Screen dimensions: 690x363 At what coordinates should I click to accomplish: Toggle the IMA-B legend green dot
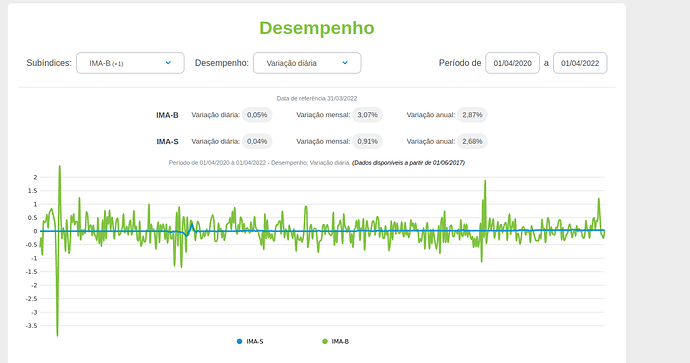[x=325, y=341]
